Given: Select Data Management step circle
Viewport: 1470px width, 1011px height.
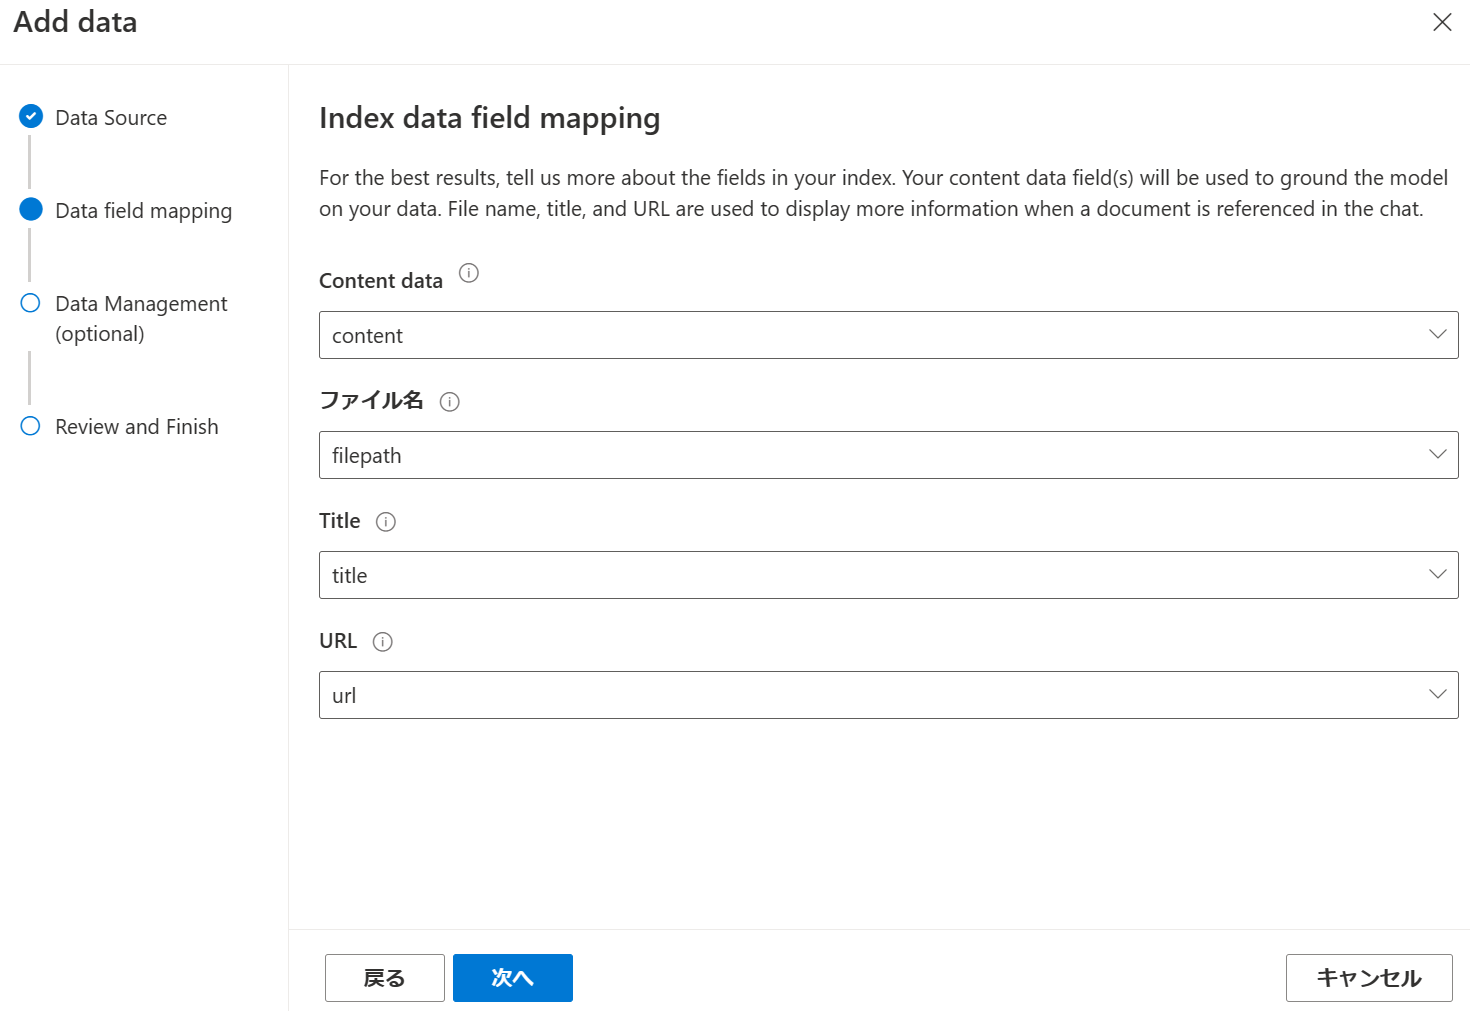Looking at the screenshot, I should pyautogui.click(x=31, y=303).
